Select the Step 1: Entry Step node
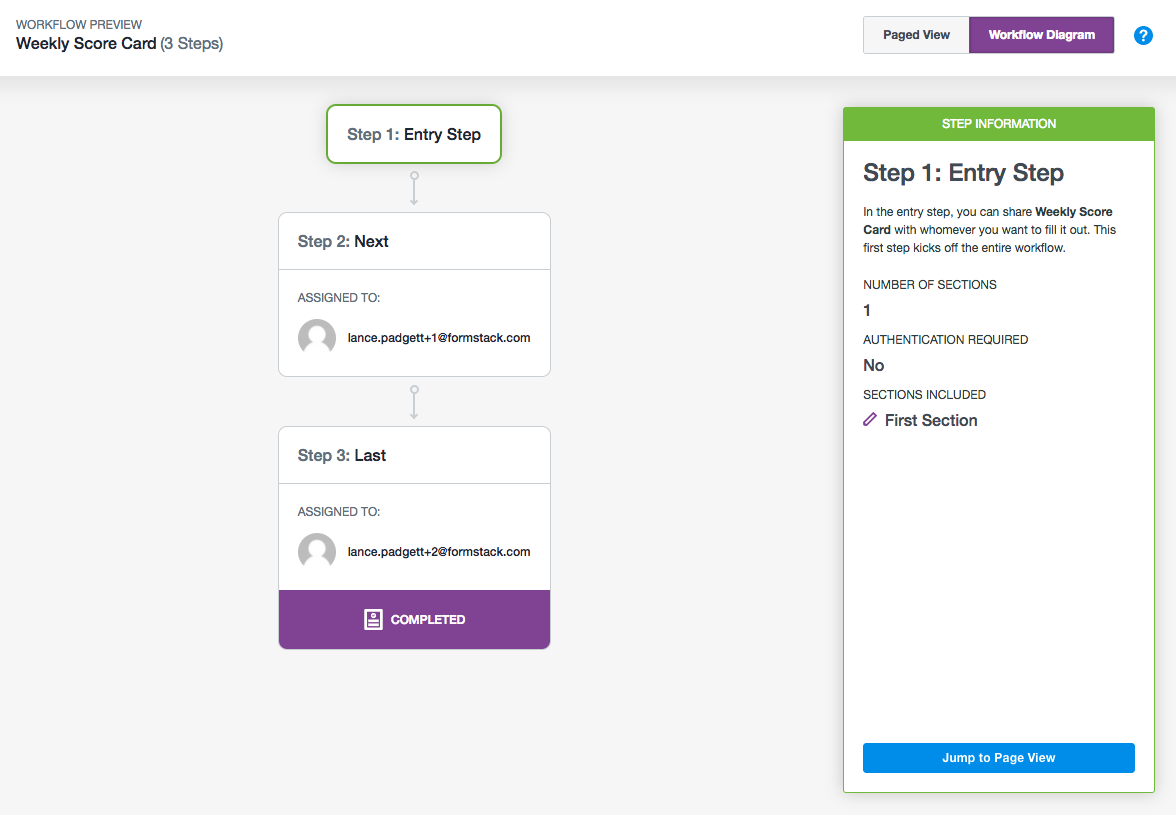This screenshot has height=815, width=1176. point(414,134)
